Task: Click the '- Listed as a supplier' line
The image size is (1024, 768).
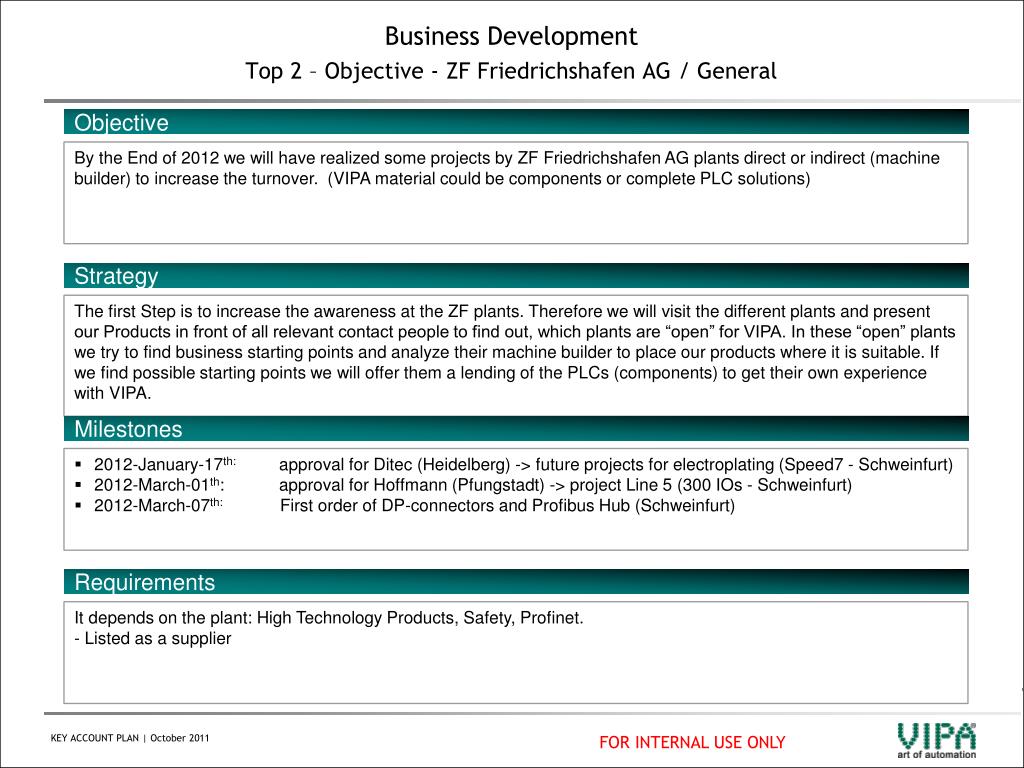Action: click(x=153, y=639)
